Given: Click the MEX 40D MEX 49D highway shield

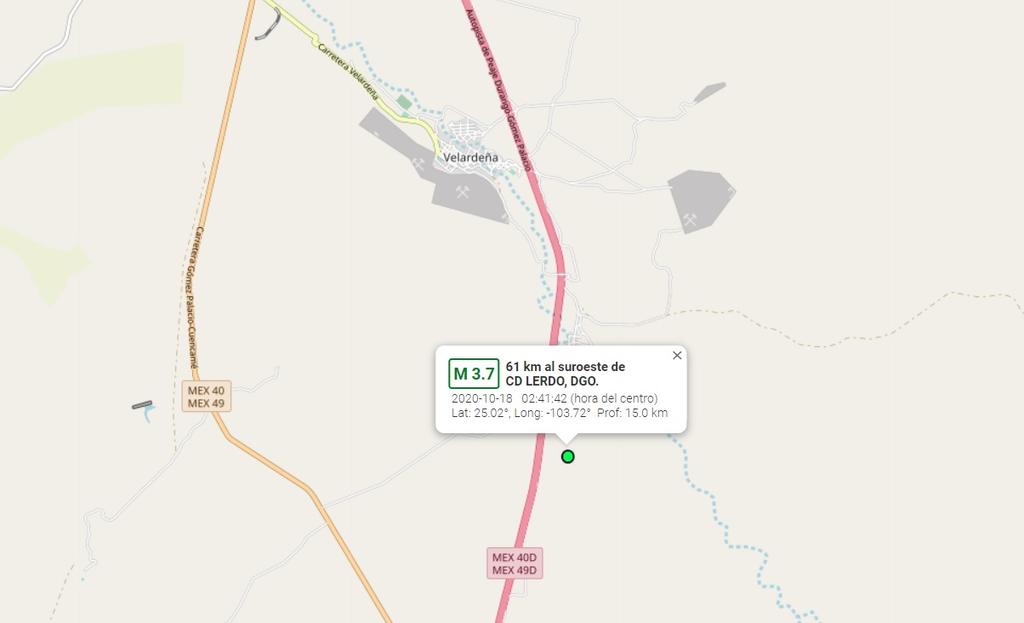Looking at the screenshot, I should [515, 564].
